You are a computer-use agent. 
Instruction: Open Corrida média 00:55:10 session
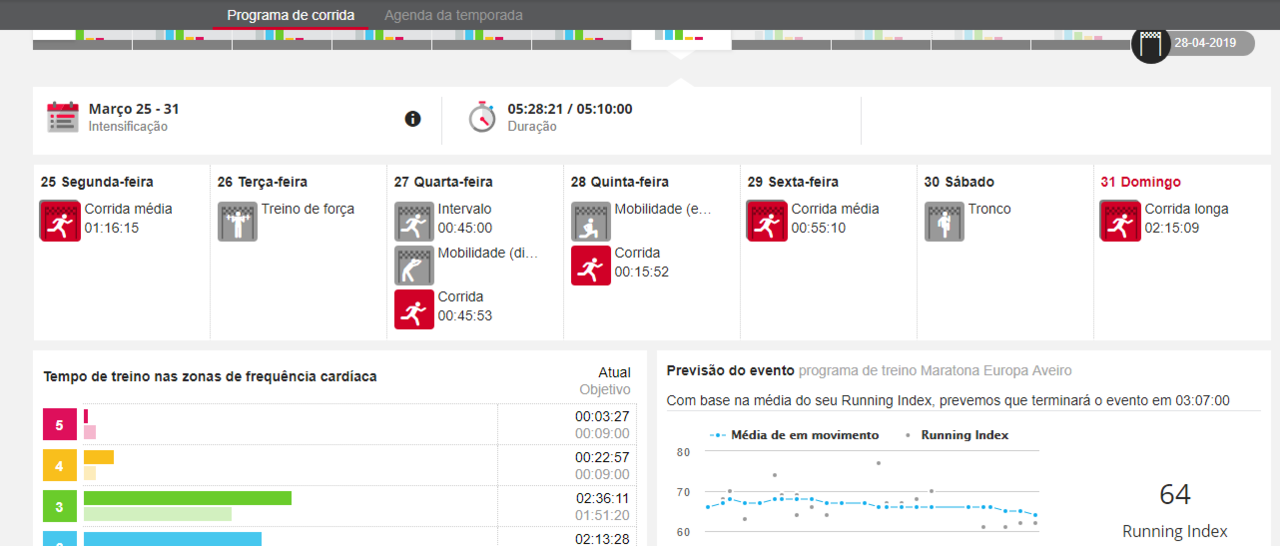(835, 218)
